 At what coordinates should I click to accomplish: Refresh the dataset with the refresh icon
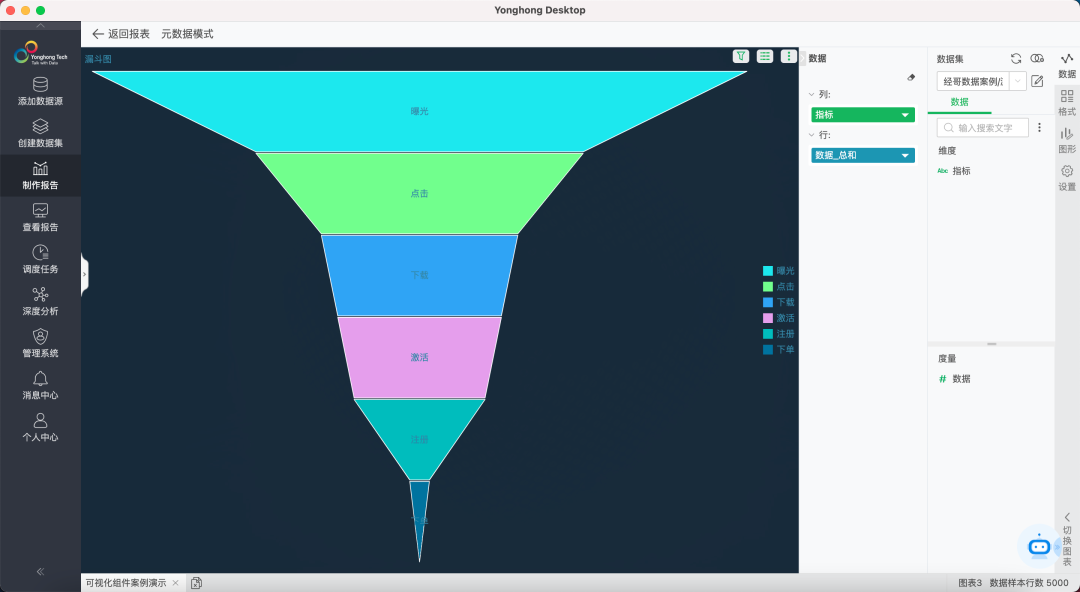tap(1016, 59)
